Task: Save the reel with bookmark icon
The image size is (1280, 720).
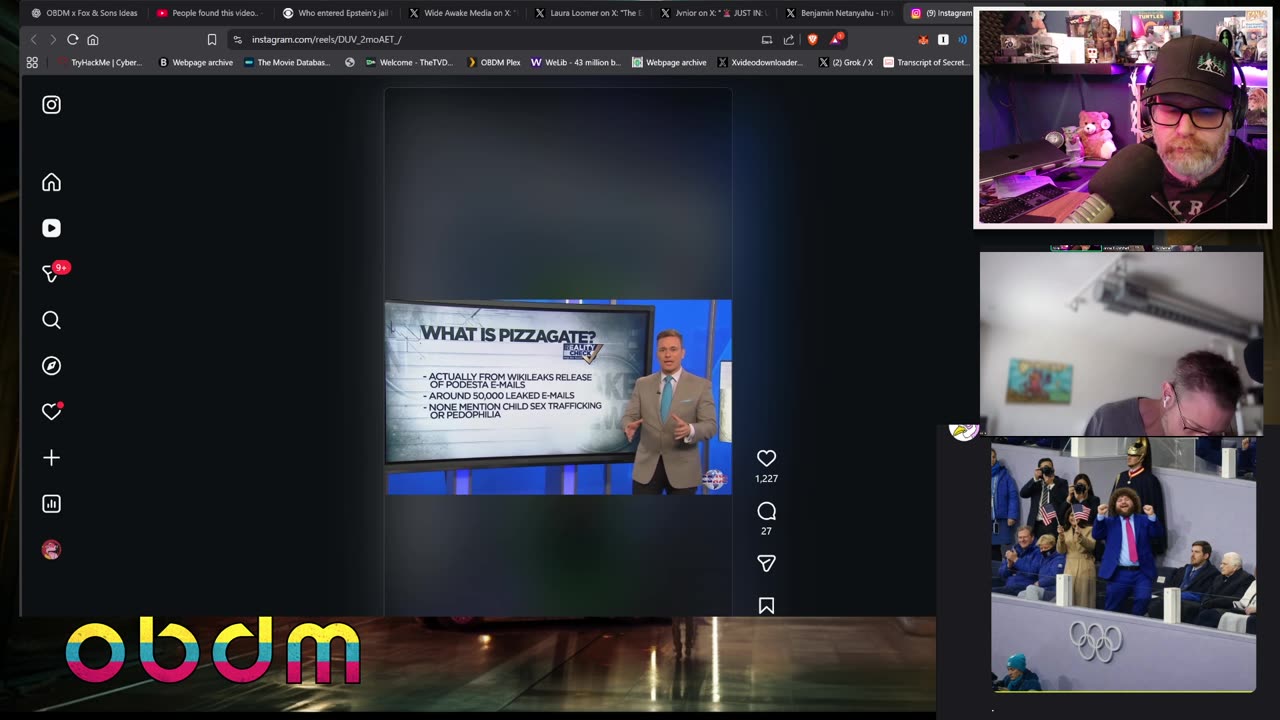Action: click(766, 606)
